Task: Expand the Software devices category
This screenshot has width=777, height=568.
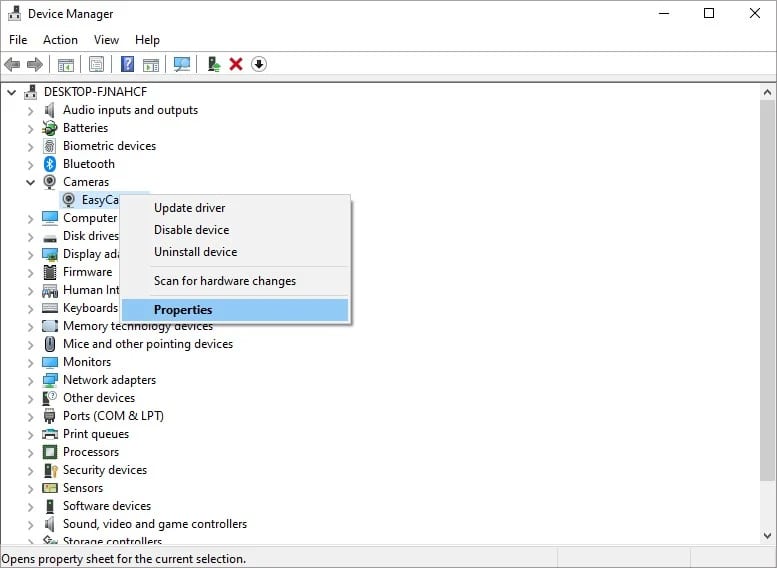Action: point(31,507)
